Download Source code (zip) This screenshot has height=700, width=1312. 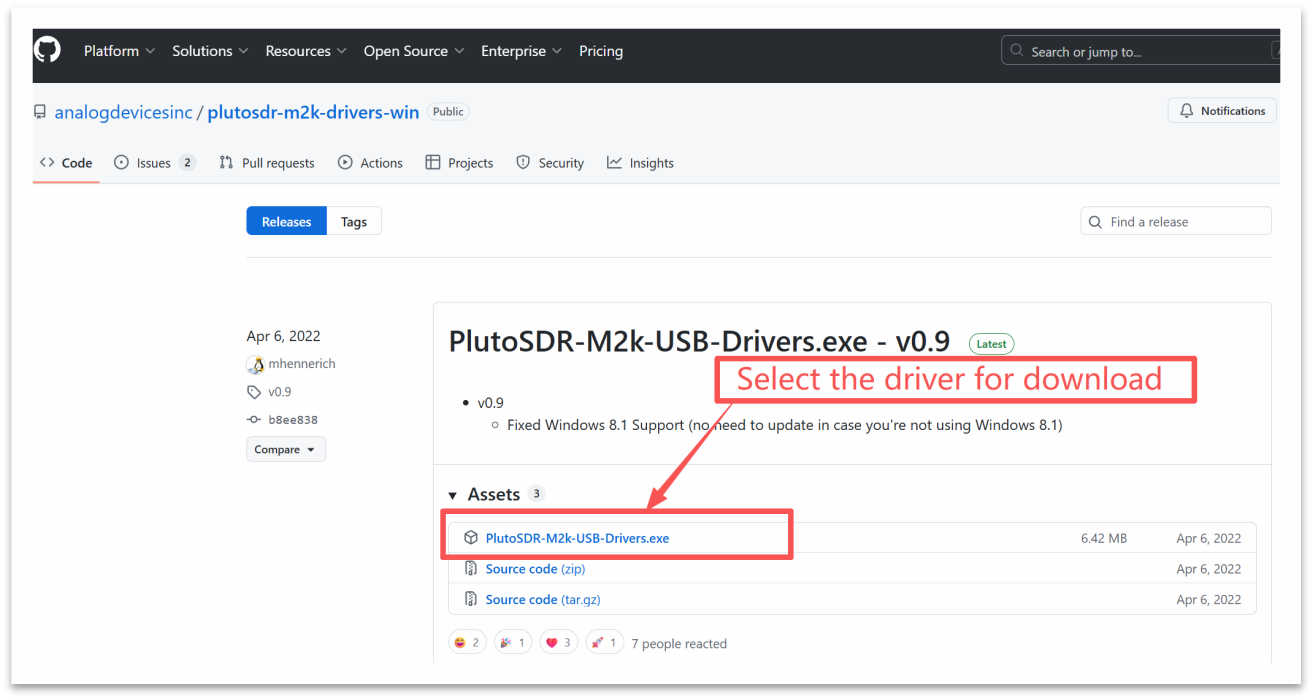click(x=535, y=569)
